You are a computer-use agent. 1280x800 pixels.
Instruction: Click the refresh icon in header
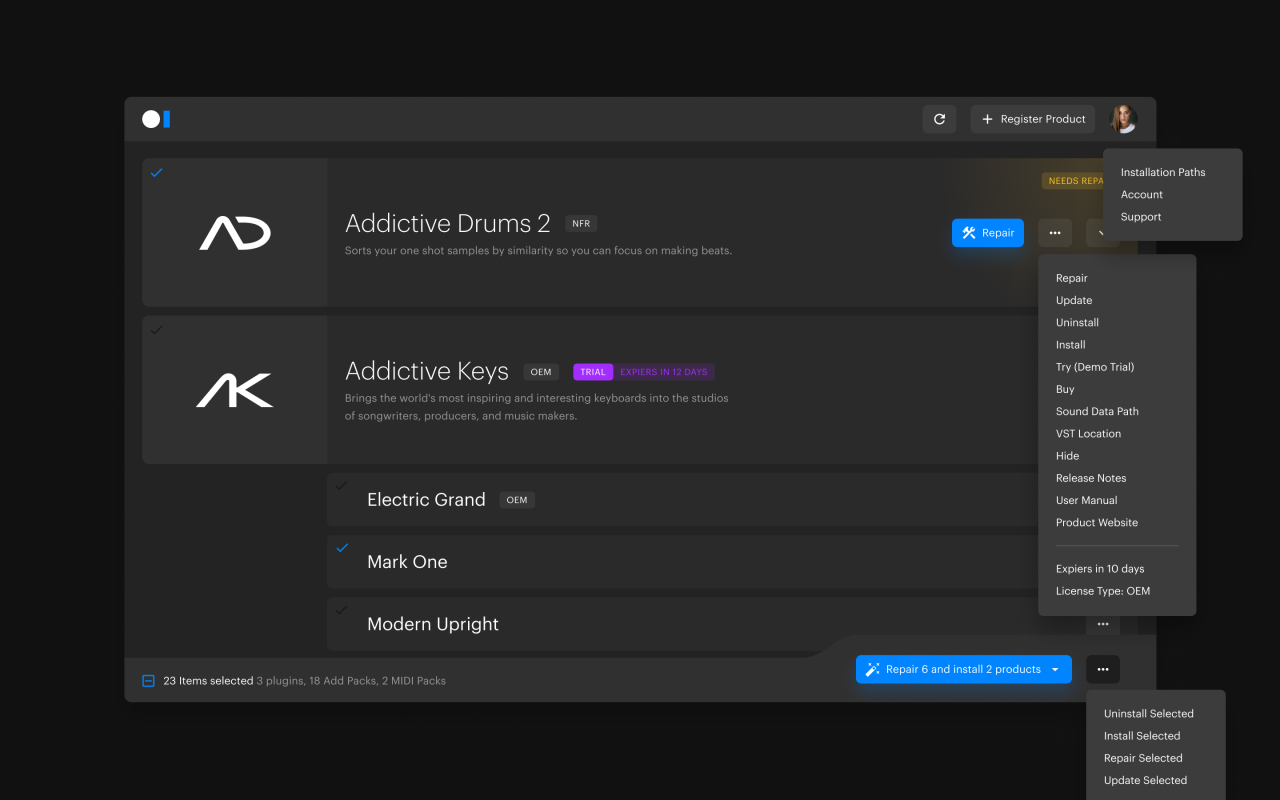tap(939, 119)
